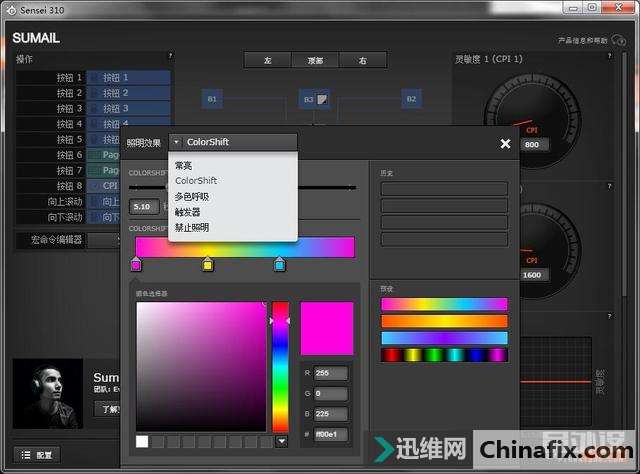Open 产品信息和帮助 product info

591,40
